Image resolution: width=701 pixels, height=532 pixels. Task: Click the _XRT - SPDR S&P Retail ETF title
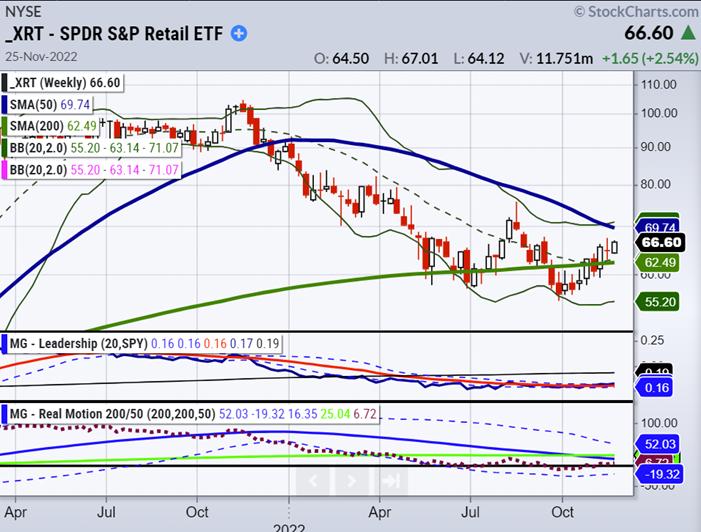114,33
